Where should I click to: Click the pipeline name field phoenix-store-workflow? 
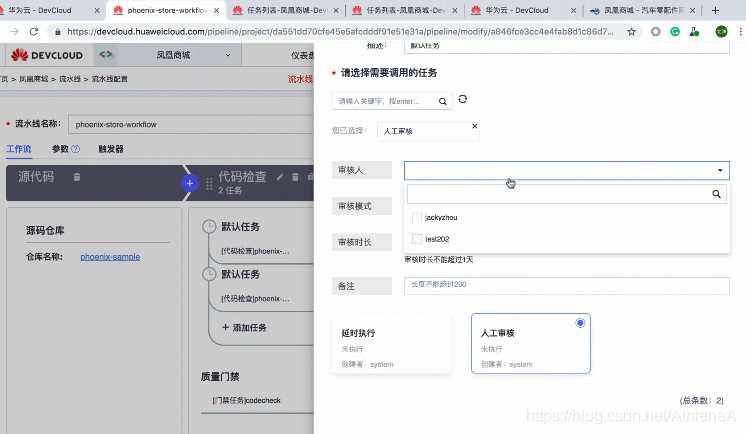pyautogui.click(x=191, y=124)
